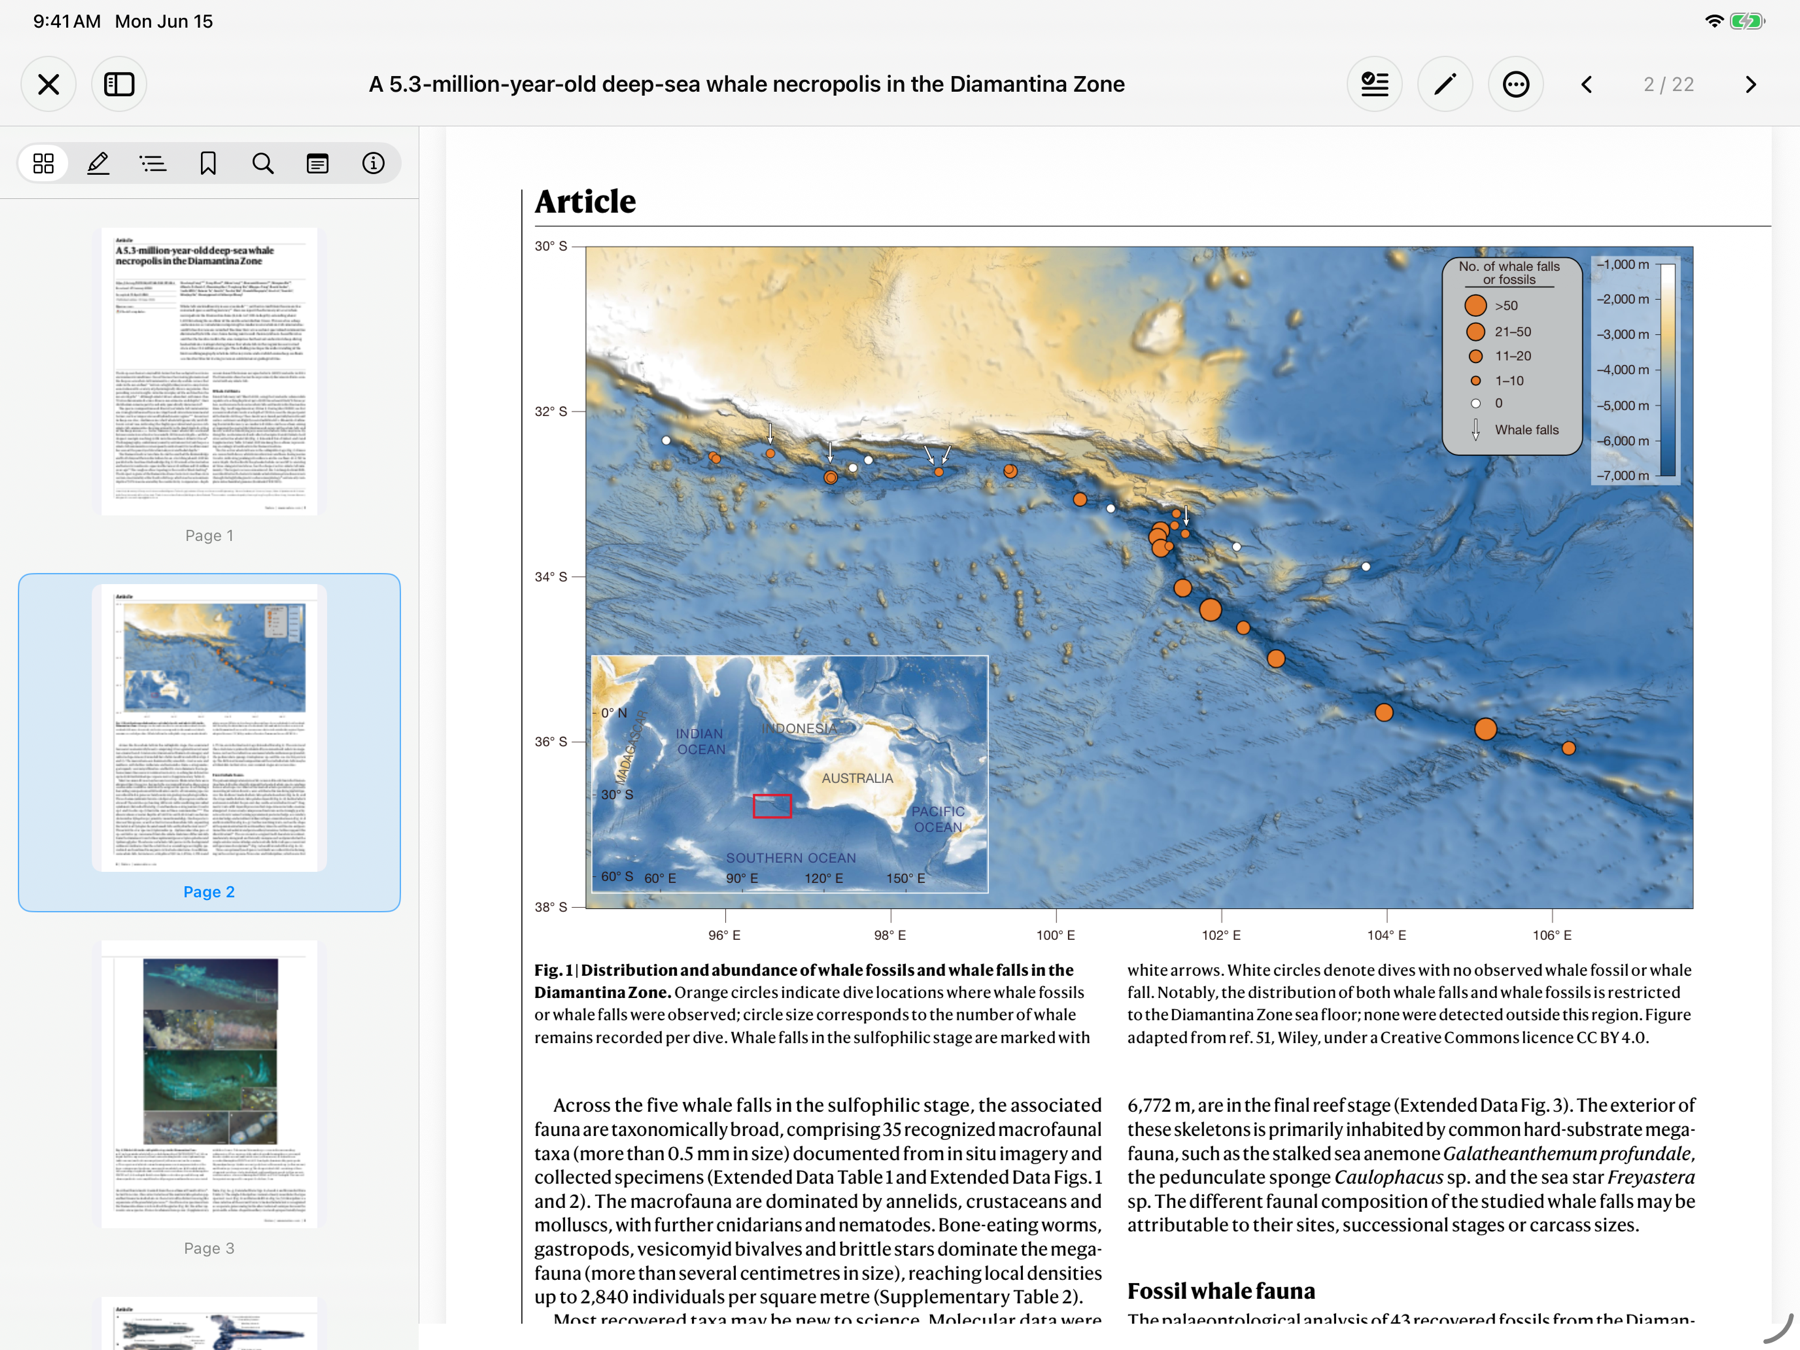Open the search tab in sidebar
This screenshot has width=1800, height=1350.
click(263, 163)
